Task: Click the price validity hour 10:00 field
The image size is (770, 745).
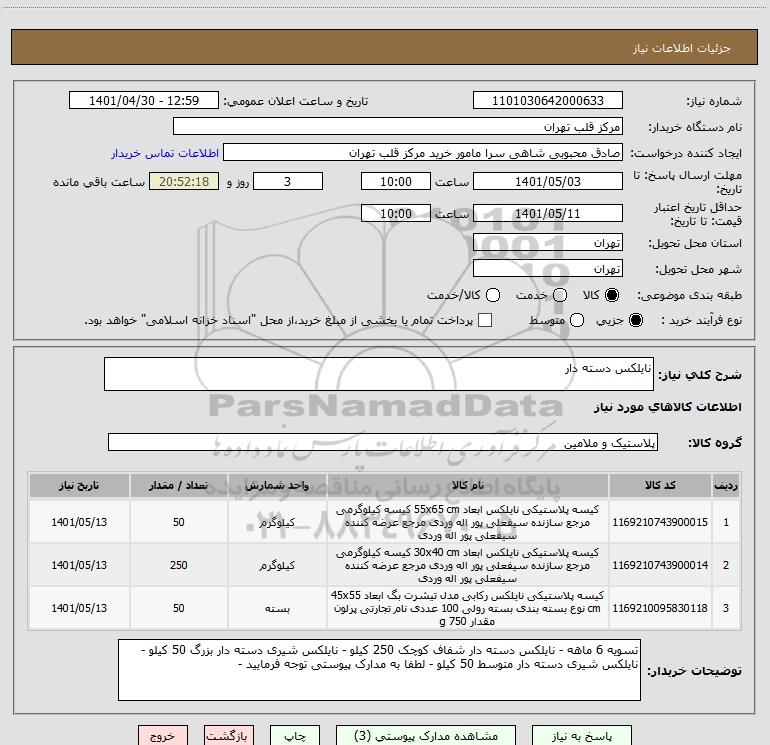Action: 396,213
